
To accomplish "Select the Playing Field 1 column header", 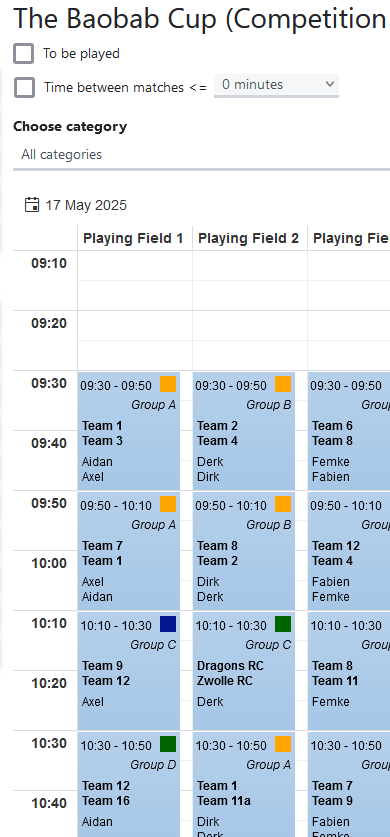I will tap(133, 238).
